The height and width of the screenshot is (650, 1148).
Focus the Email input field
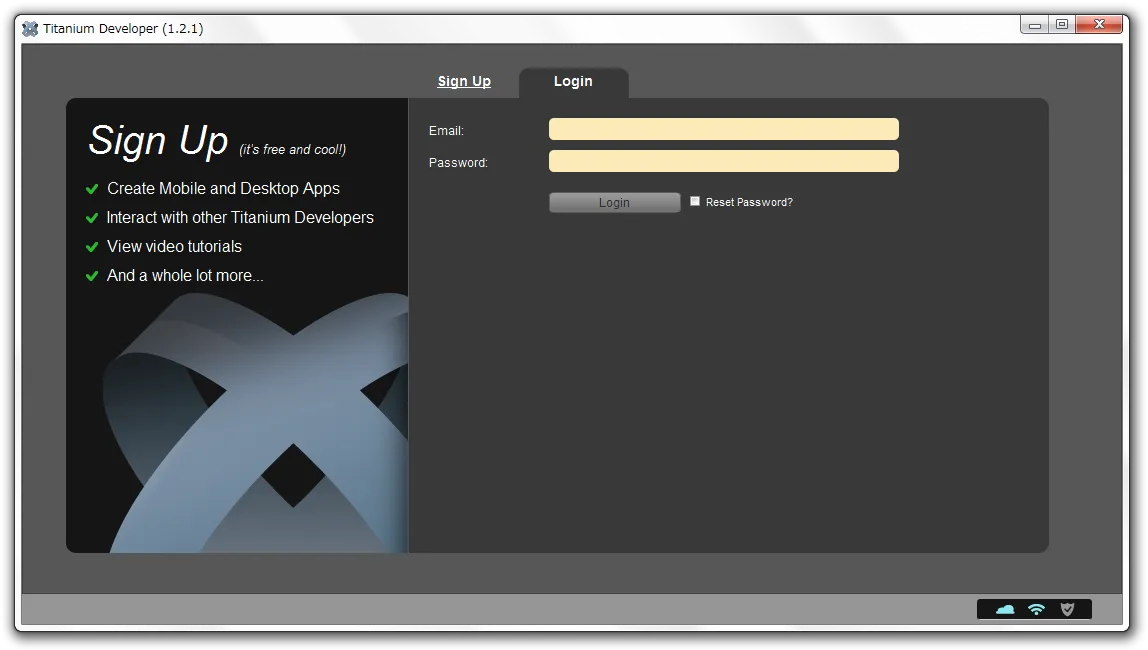pos(723,129)
